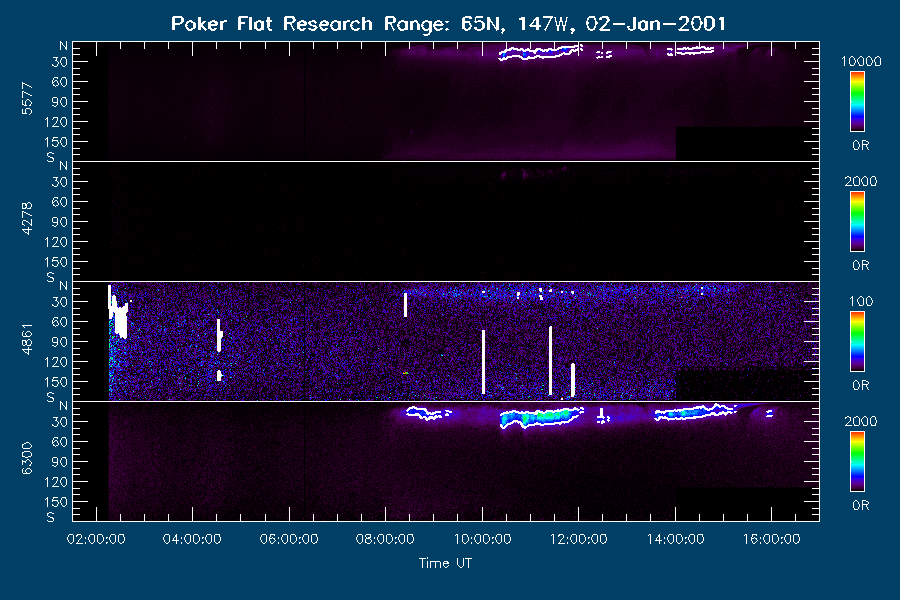Click the "0R" label under the 10000 color bar
This screenshot has height=600, width=900.
[861, 146]
